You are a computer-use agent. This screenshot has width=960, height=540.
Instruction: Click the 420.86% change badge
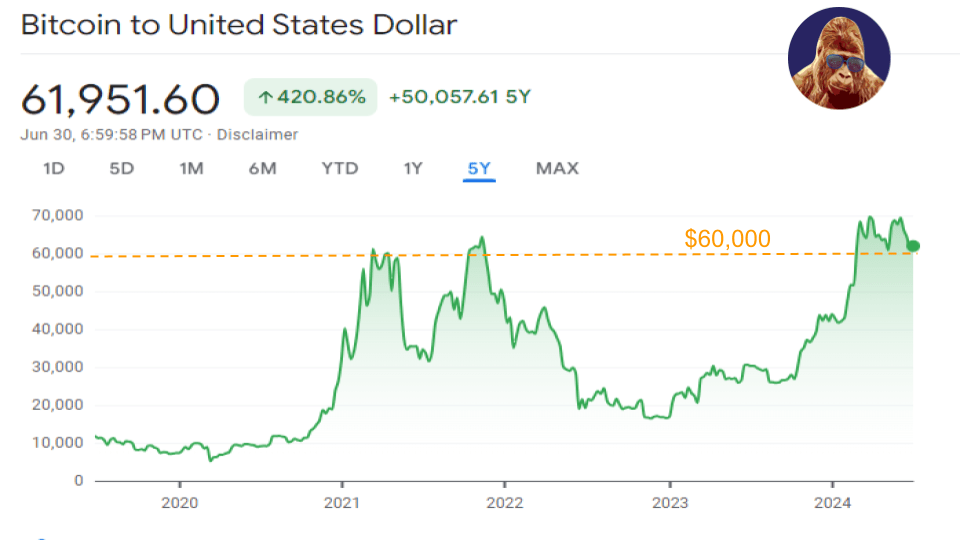pos(311,98)
